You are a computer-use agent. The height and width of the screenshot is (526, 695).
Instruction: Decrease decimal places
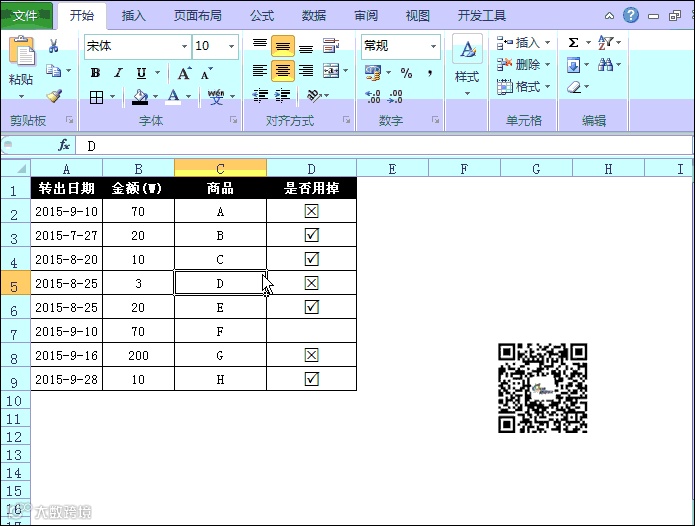tap(395, 96)
